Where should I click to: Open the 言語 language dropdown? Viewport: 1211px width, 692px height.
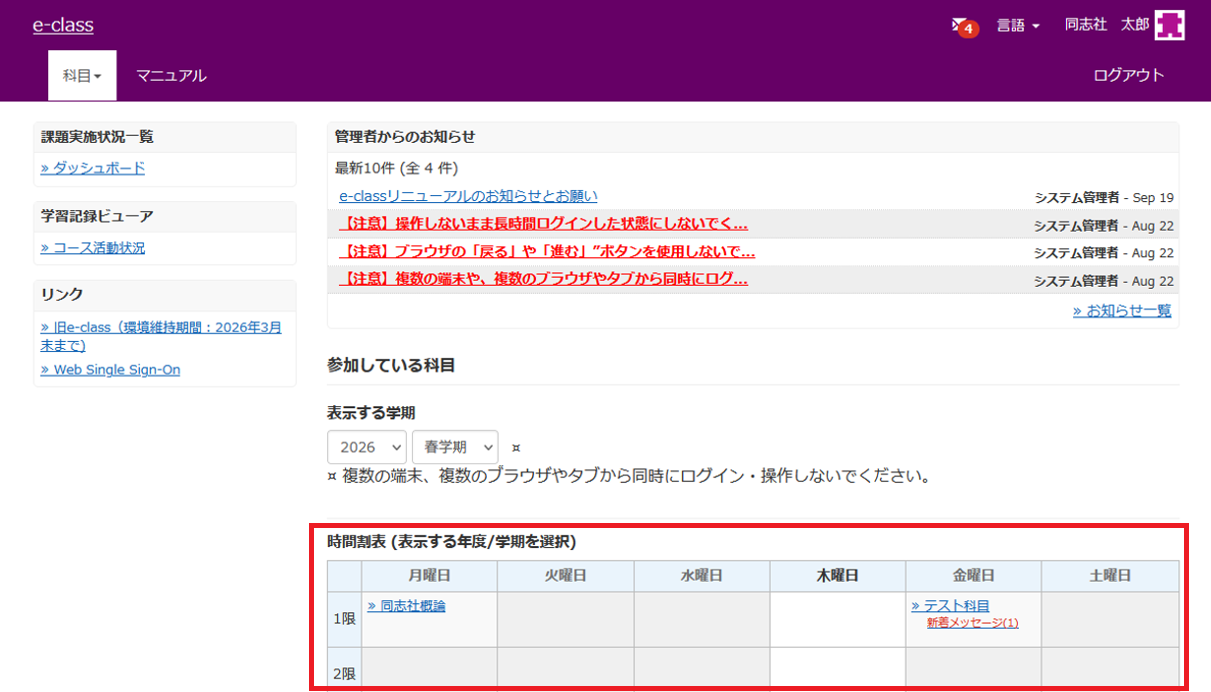point(1018,26)
